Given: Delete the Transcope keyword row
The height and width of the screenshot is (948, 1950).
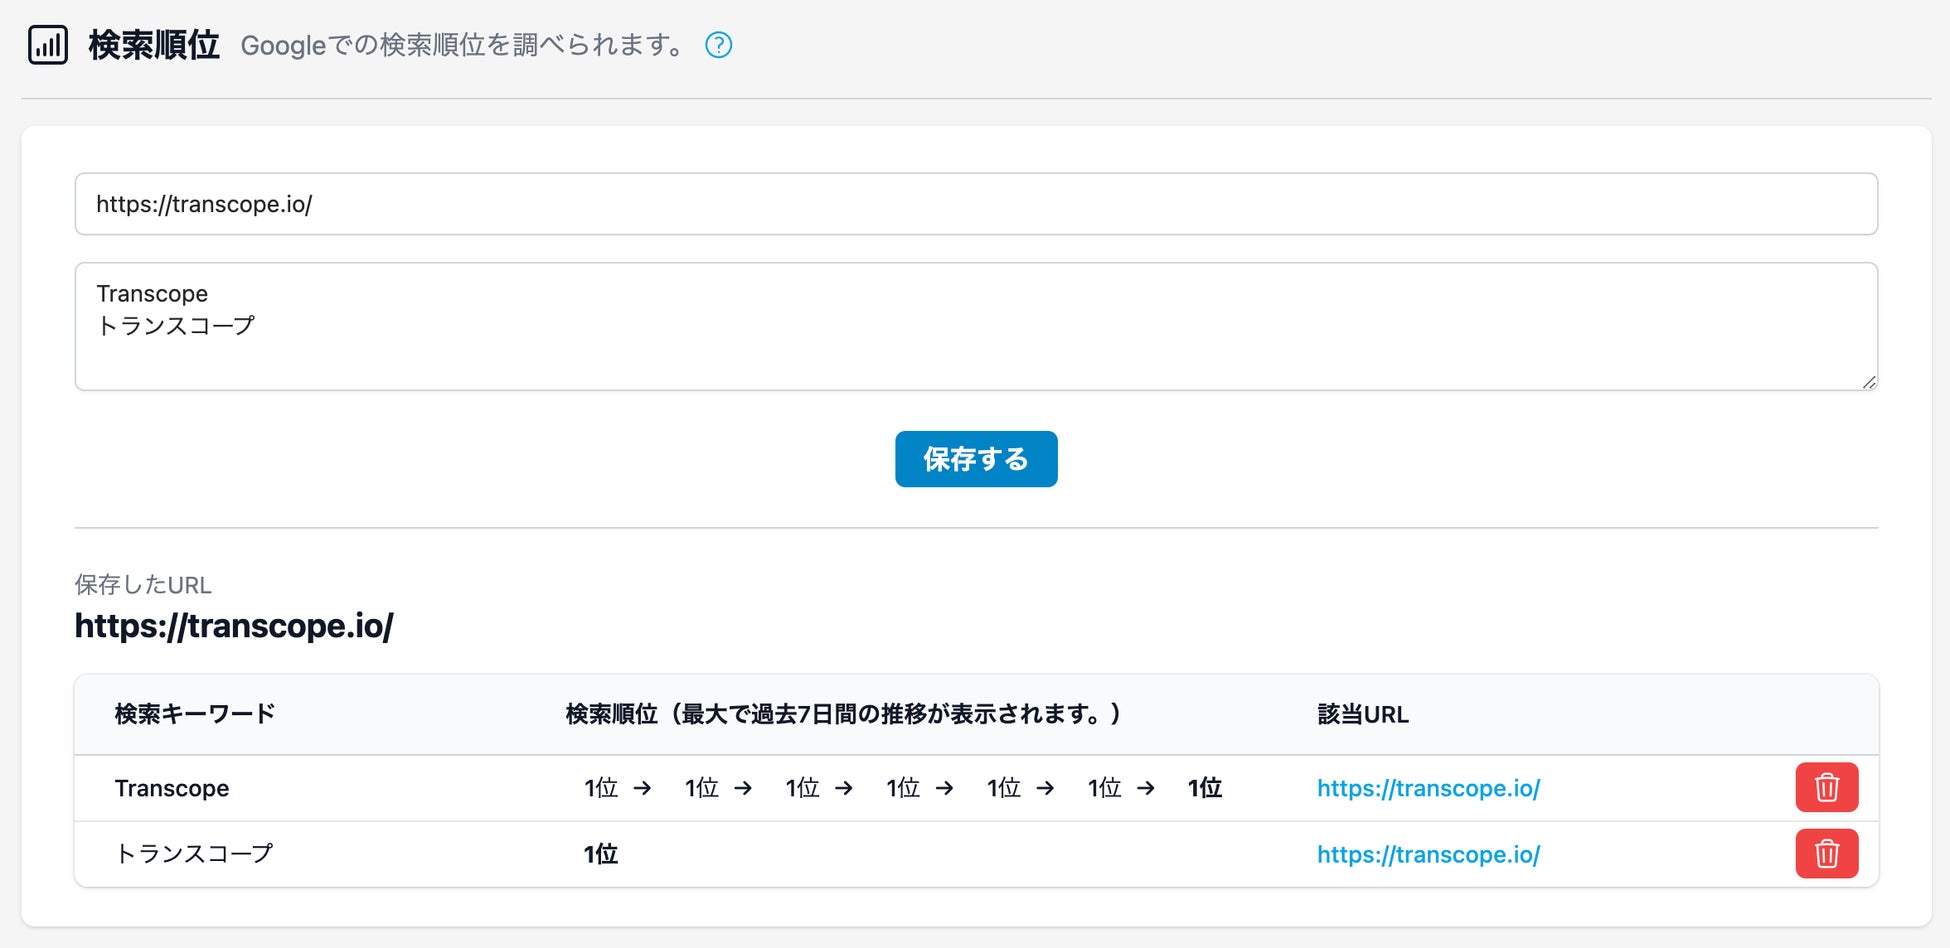Looking at the screenshot, I should click(1826, 788).
